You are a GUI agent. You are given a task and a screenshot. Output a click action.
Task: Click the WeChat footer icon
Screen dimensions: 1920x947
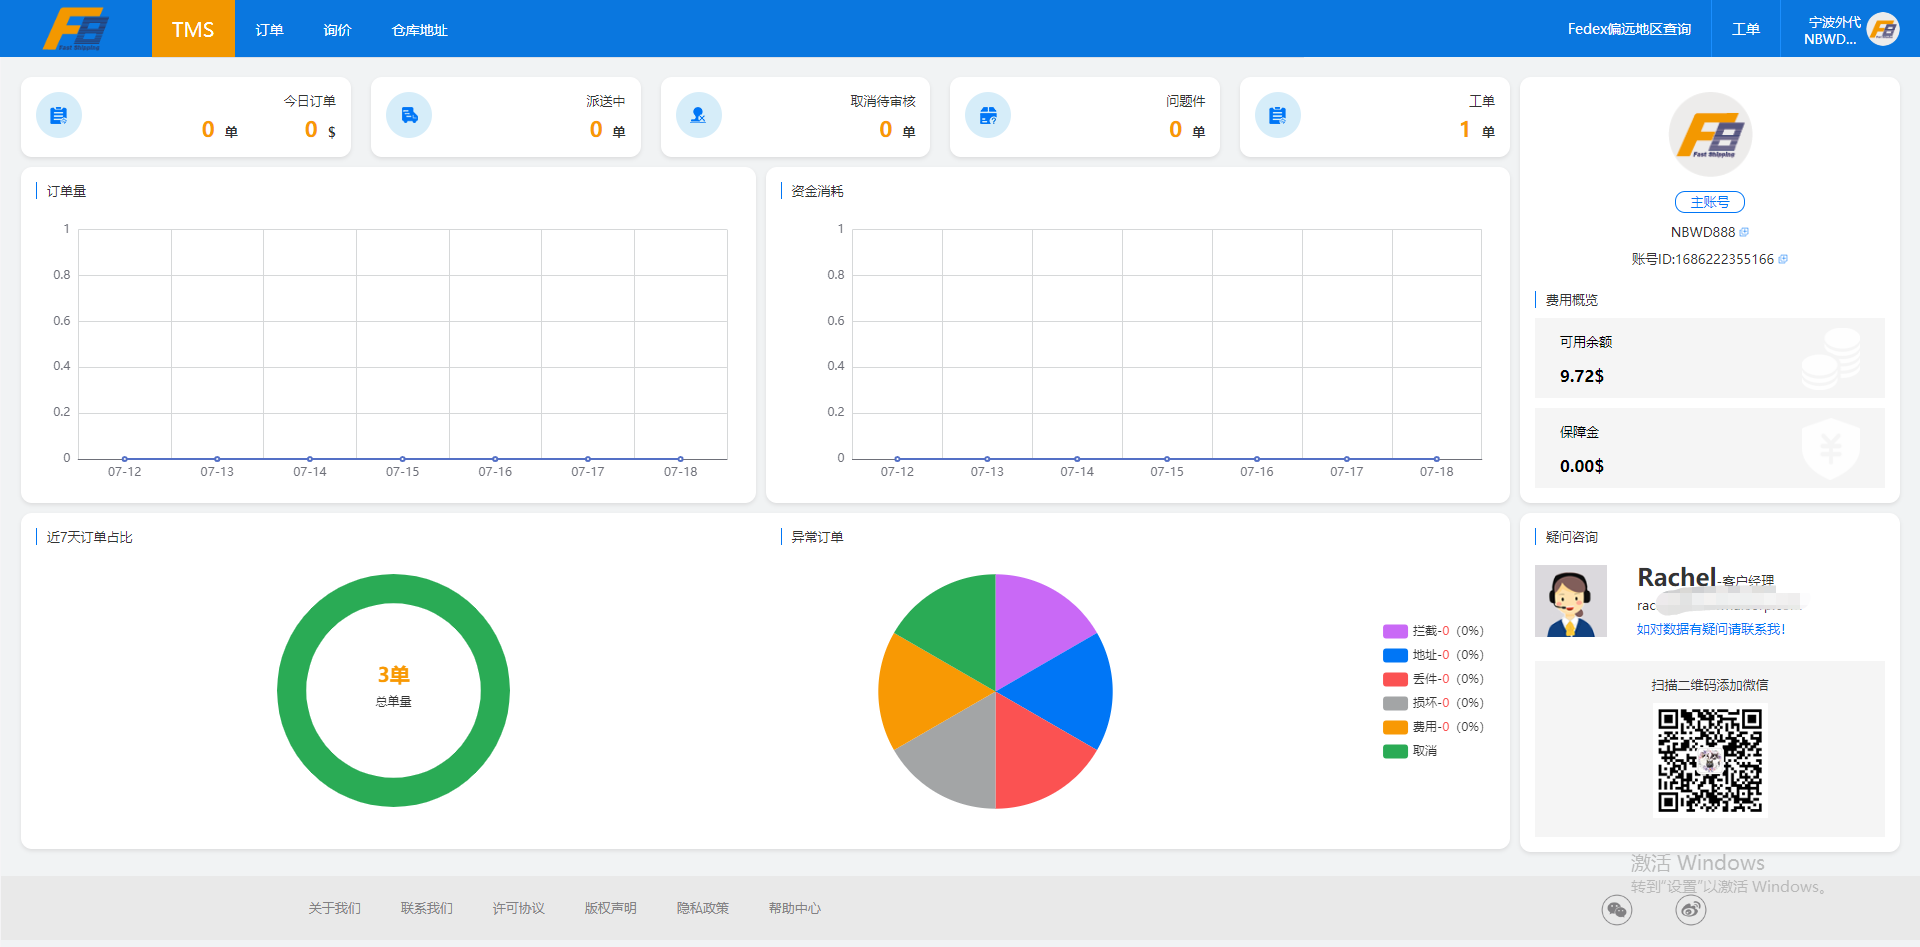1617,910
